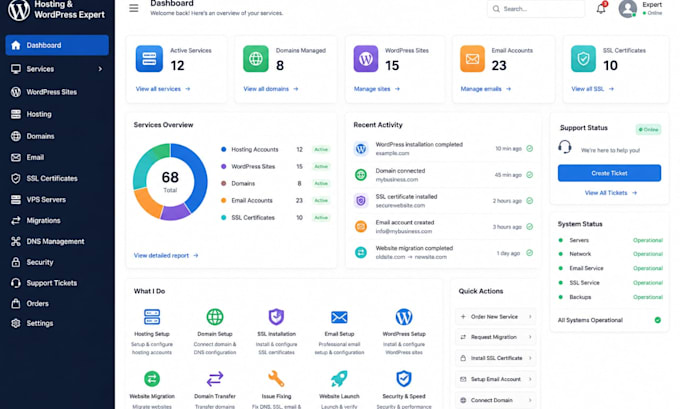Viewport: 680px width, 409px height.
Task: Follow the View All Tickets link
Action: coord(611,193)
